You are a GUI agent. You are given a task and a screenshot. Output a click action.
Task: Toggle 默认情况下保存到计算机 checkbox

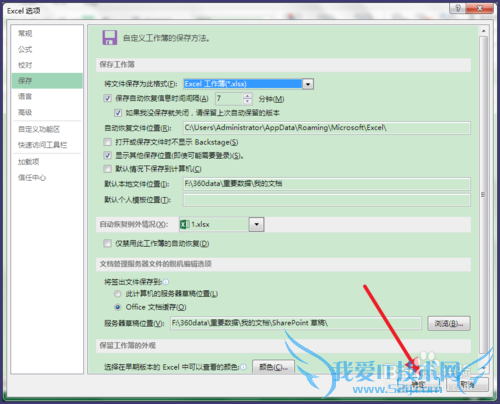coord(107,169)
